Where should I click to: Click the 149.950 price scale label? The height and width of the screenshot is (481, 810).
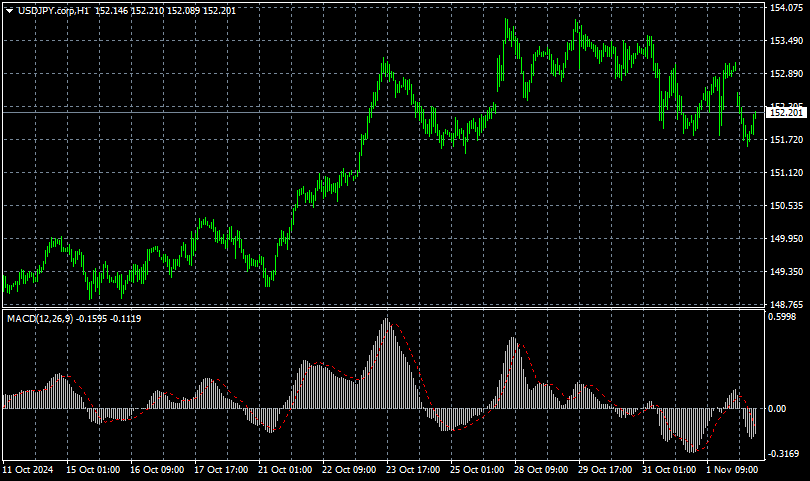click(786, 239)
